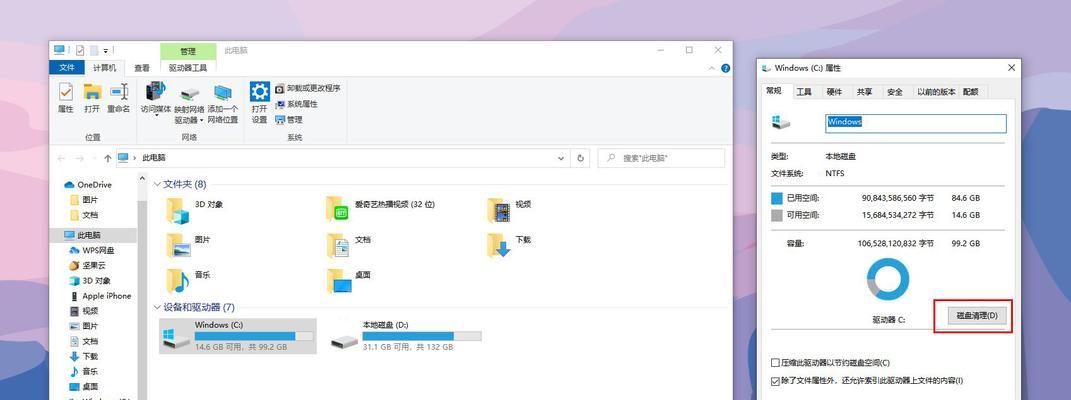This screenshot has height=400, width=1071.
Task: Open the 访问媒体 dropdown arrow
Action: coord(156,115)
